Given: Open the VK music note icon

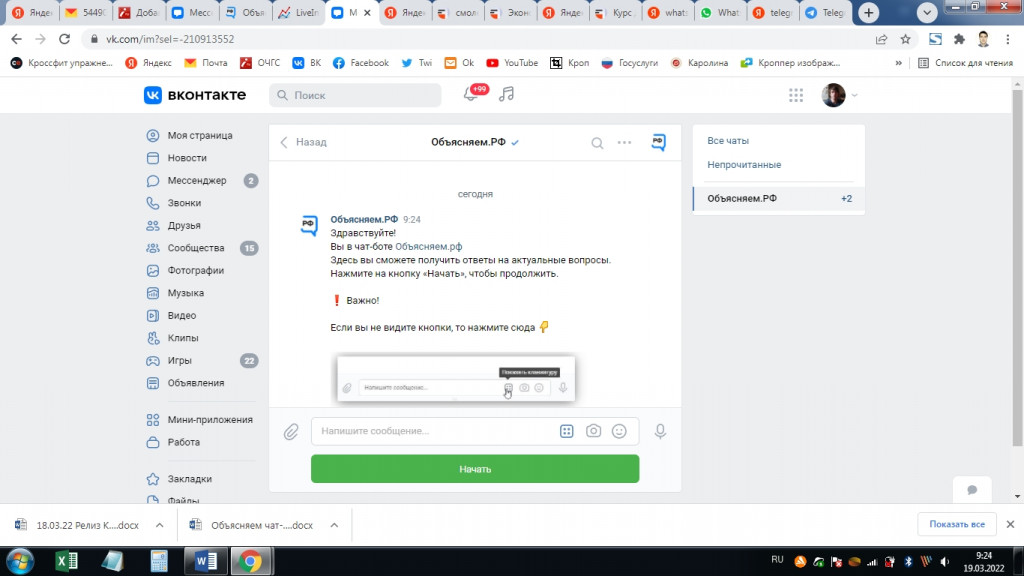Looking at the screenshot, I should 507,95.
